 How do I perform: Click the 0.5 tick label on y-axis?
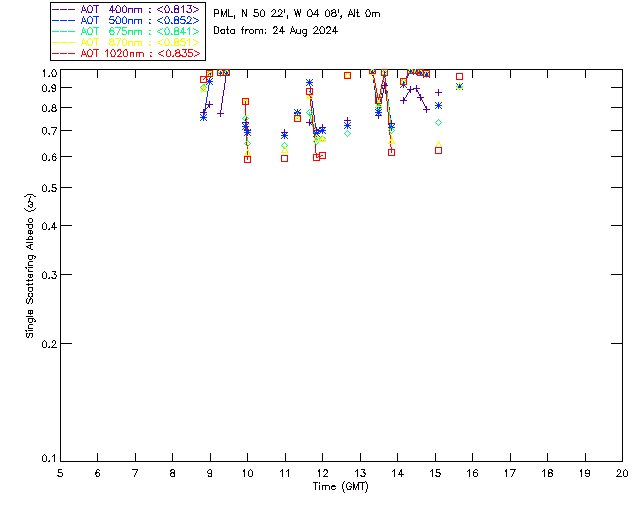tap(46, 188)
